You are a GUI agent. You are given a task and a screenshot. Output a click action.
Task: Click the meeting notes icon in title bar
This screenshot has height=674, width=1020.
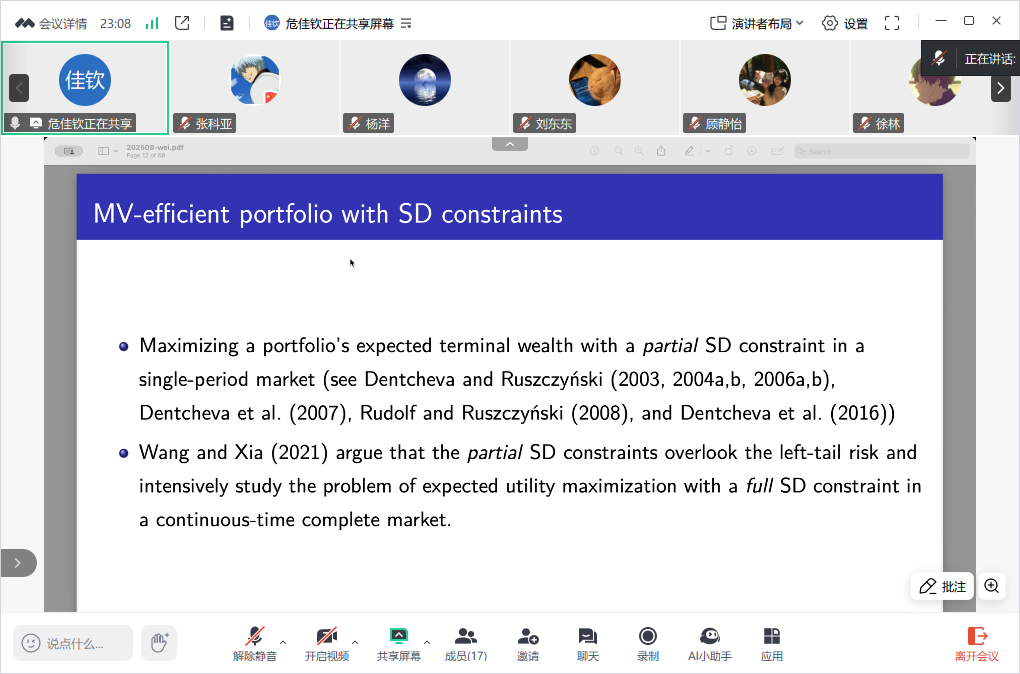click(227, 23)
